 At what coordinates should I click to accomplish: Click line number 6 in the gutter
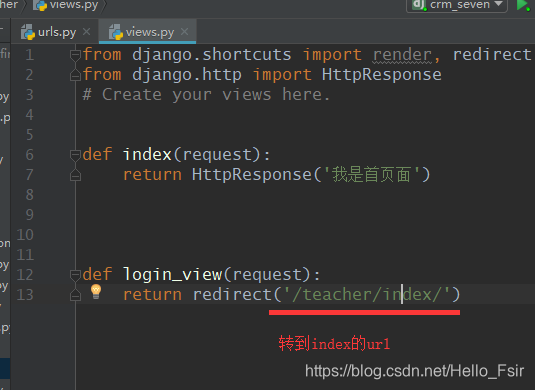[x=30, y=155]
